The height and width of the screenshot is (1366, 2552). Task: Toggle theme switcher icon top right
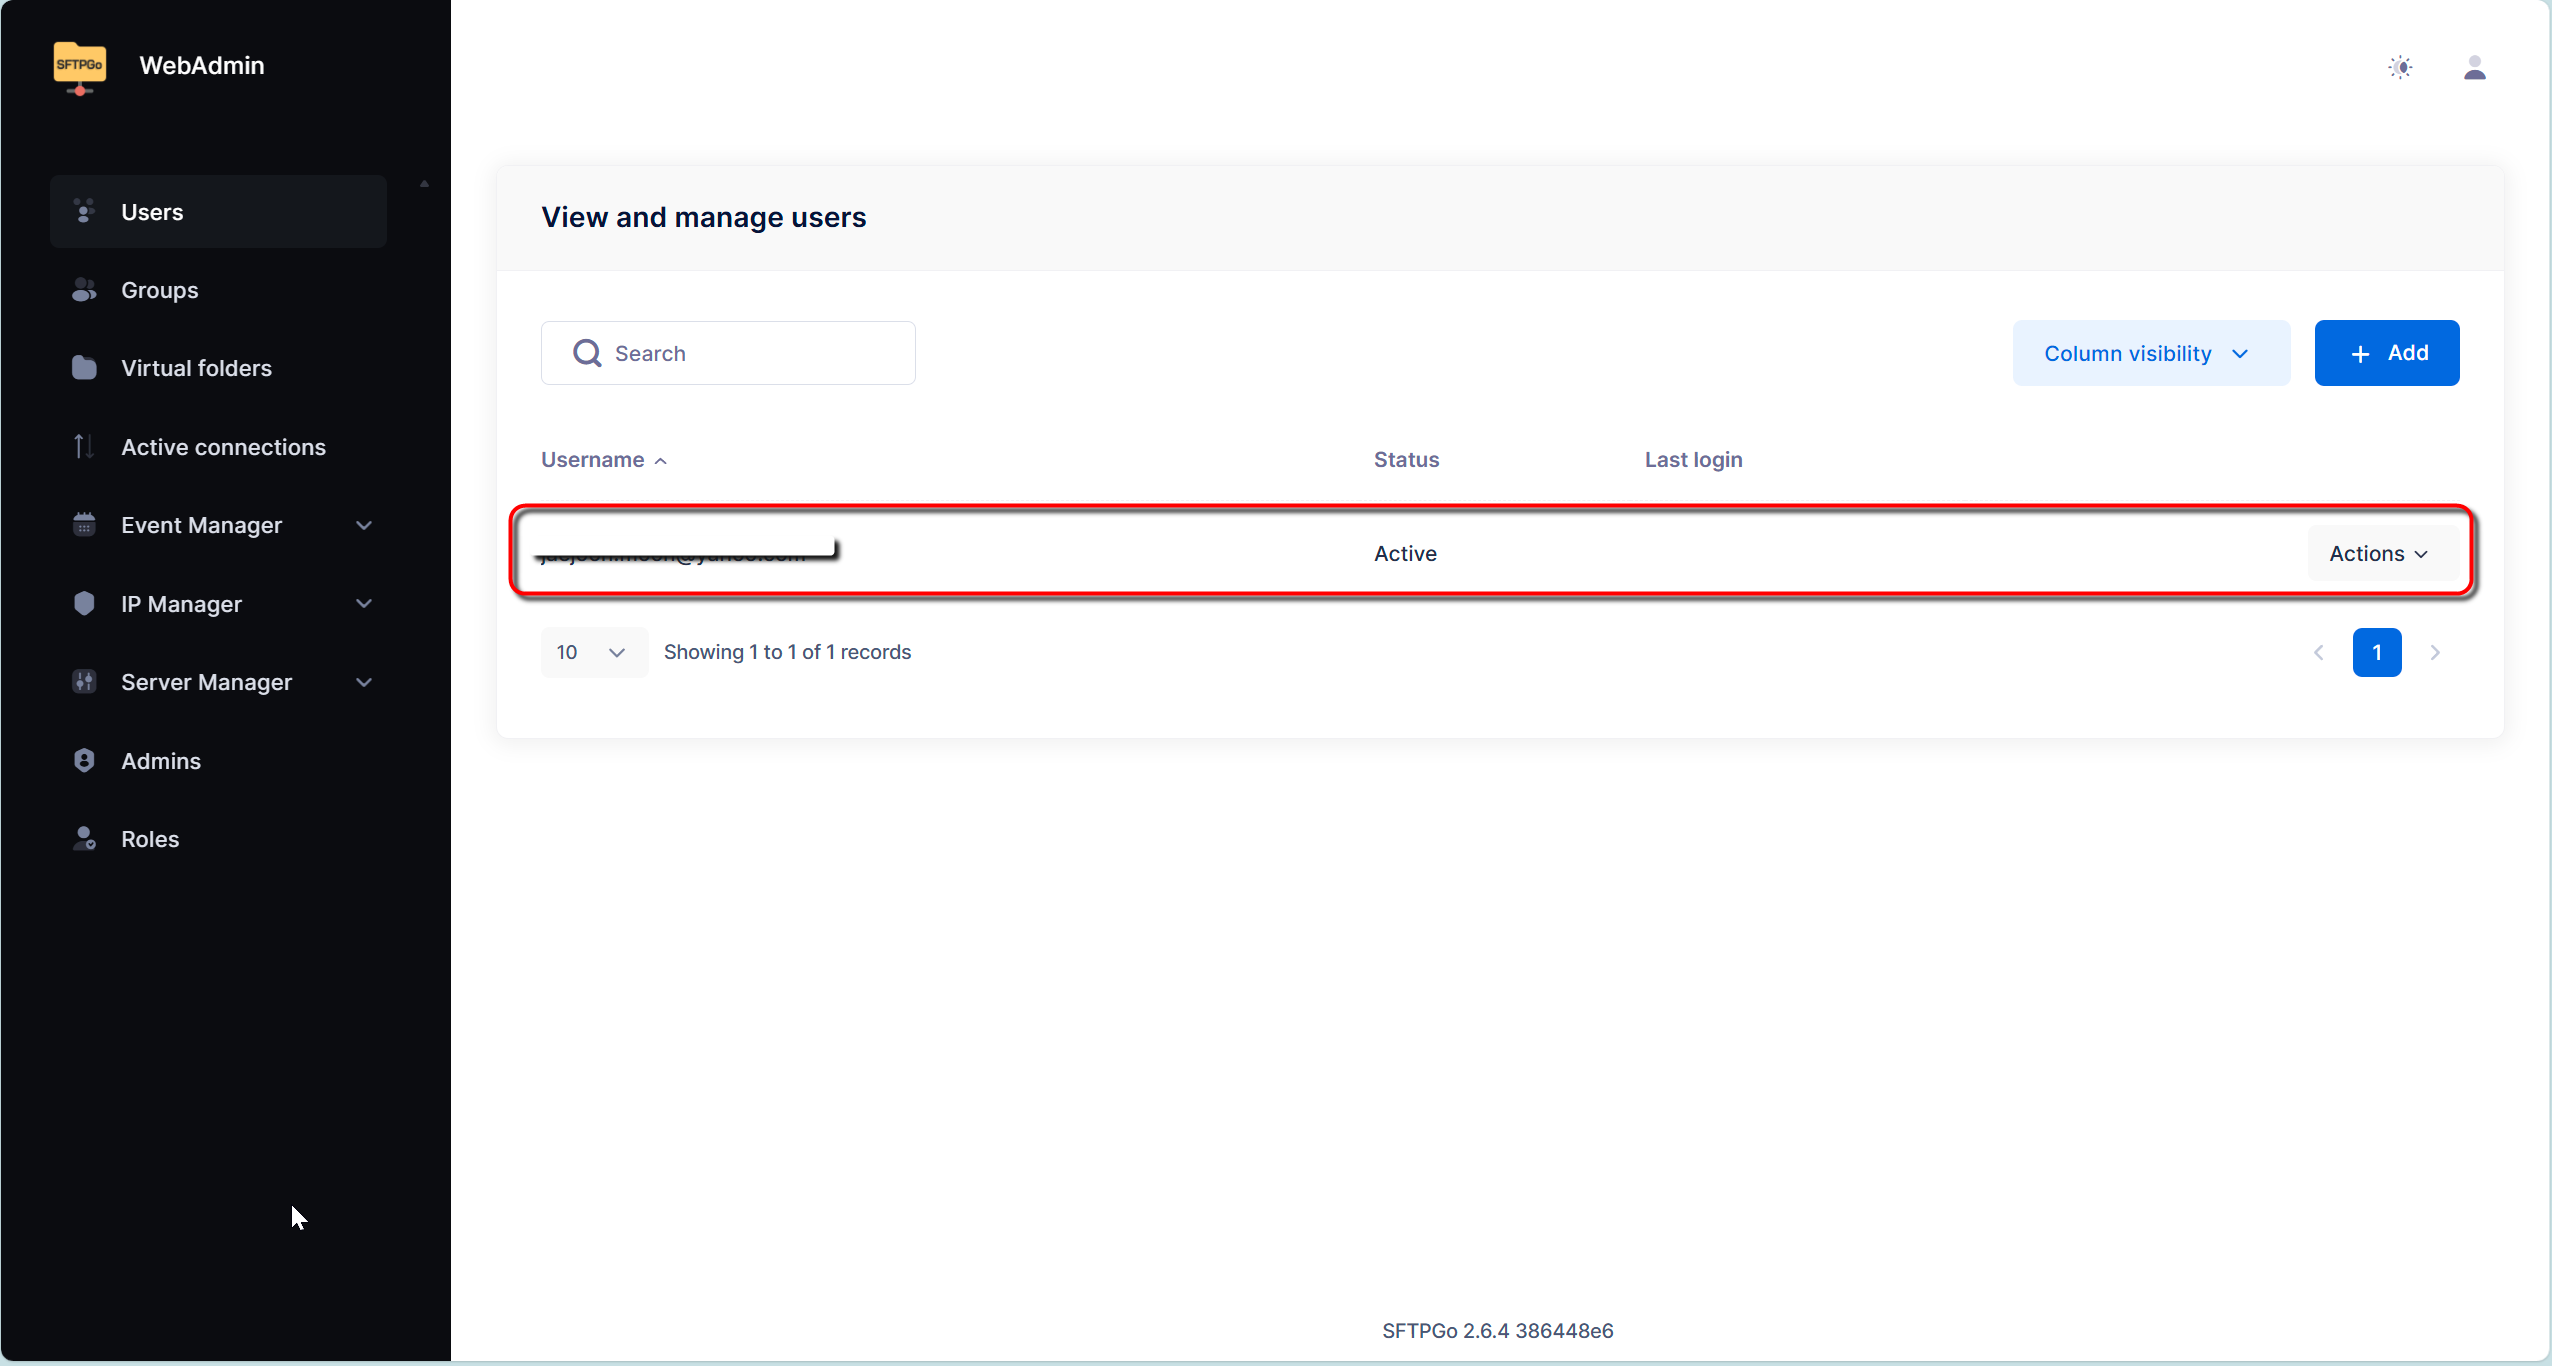point(2400,66)
